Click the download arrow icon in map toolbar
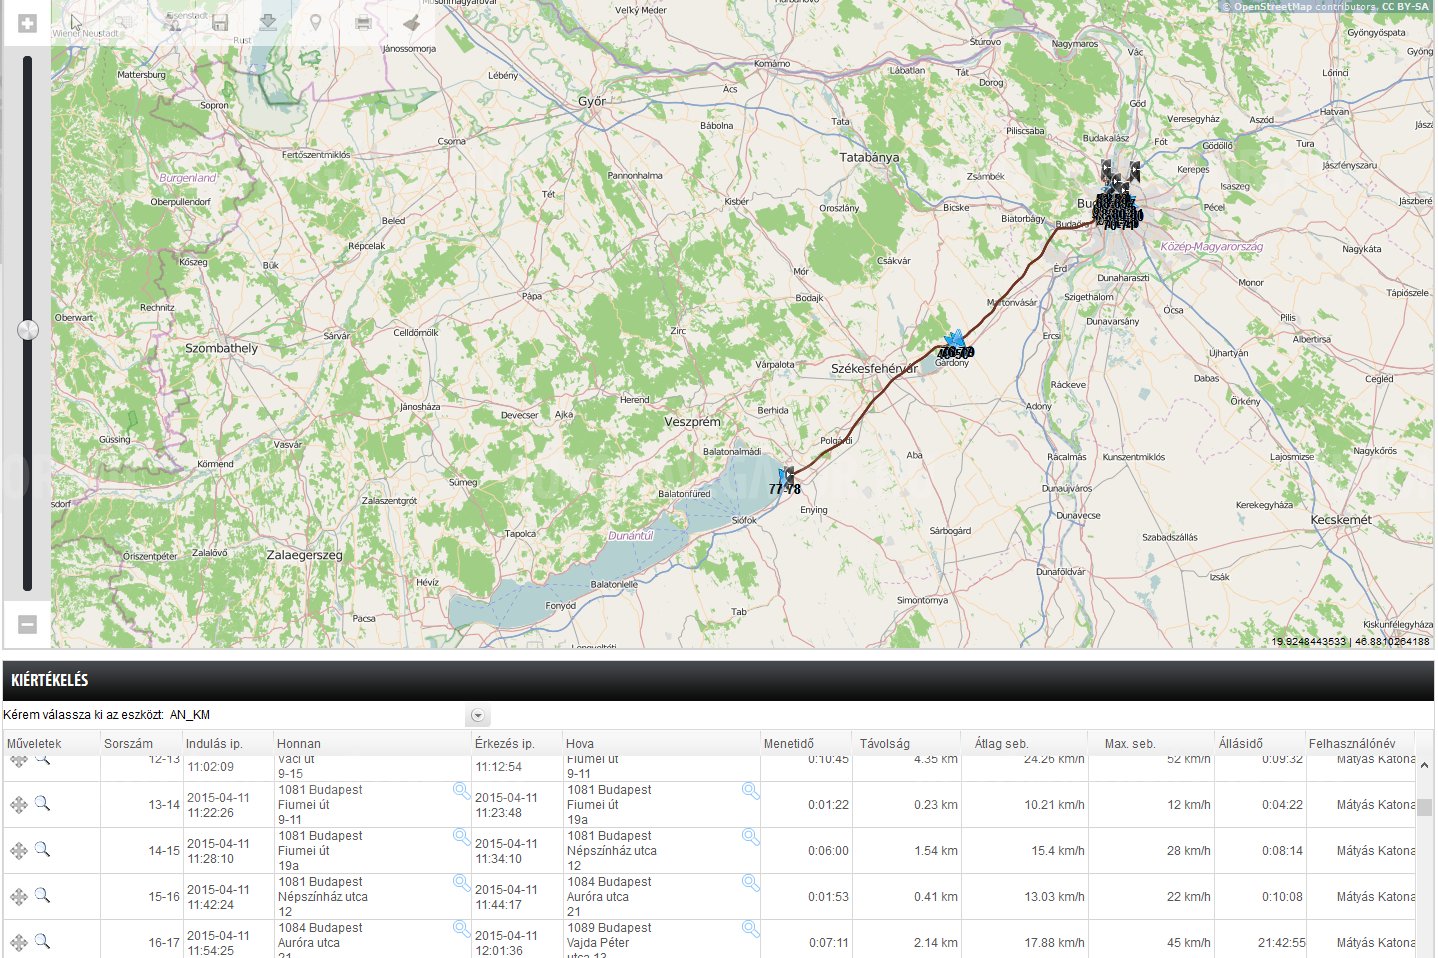1438x958 pixels. [268, 22]
